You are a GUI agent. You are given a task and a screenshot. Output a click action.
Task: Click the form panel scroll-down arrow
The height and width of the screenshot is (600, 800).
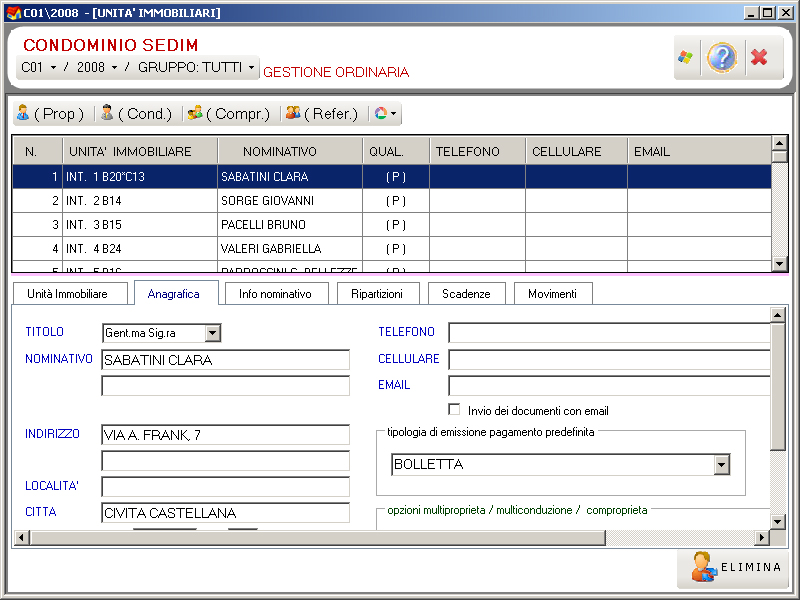pos(778,521)
